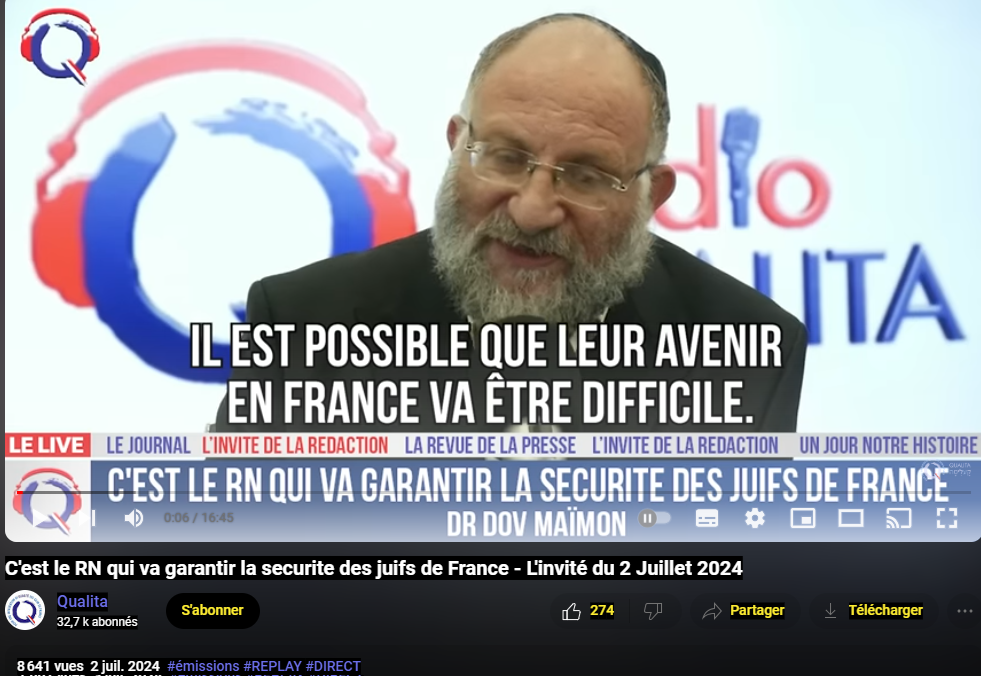
Task: Open the video settings gear
Action: click(755, 518)
